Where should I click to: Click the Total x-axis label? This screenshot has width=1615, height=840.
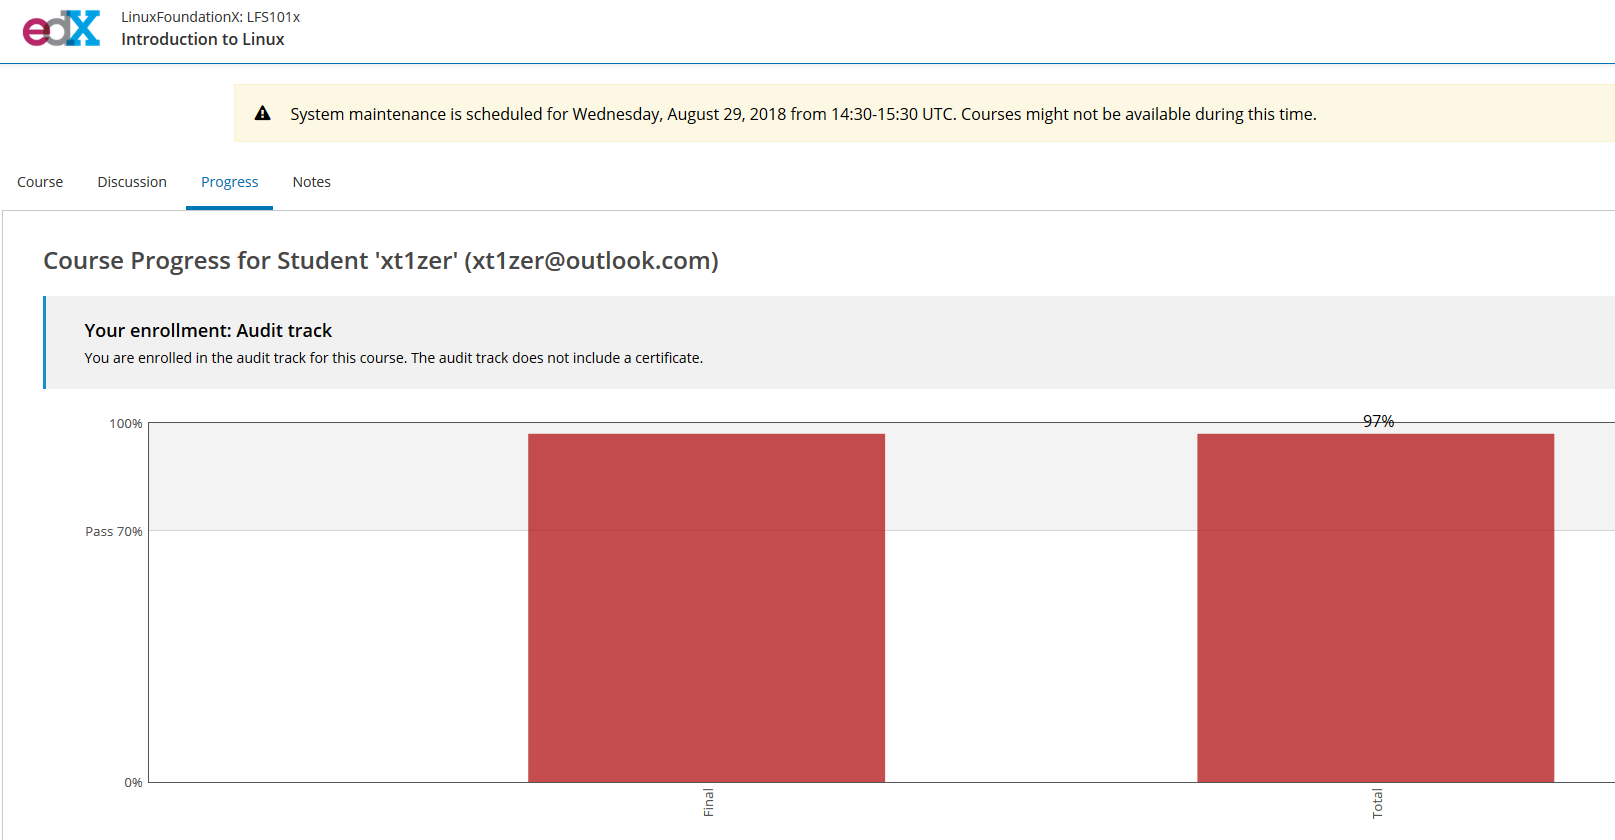[x=1377, y=804]
